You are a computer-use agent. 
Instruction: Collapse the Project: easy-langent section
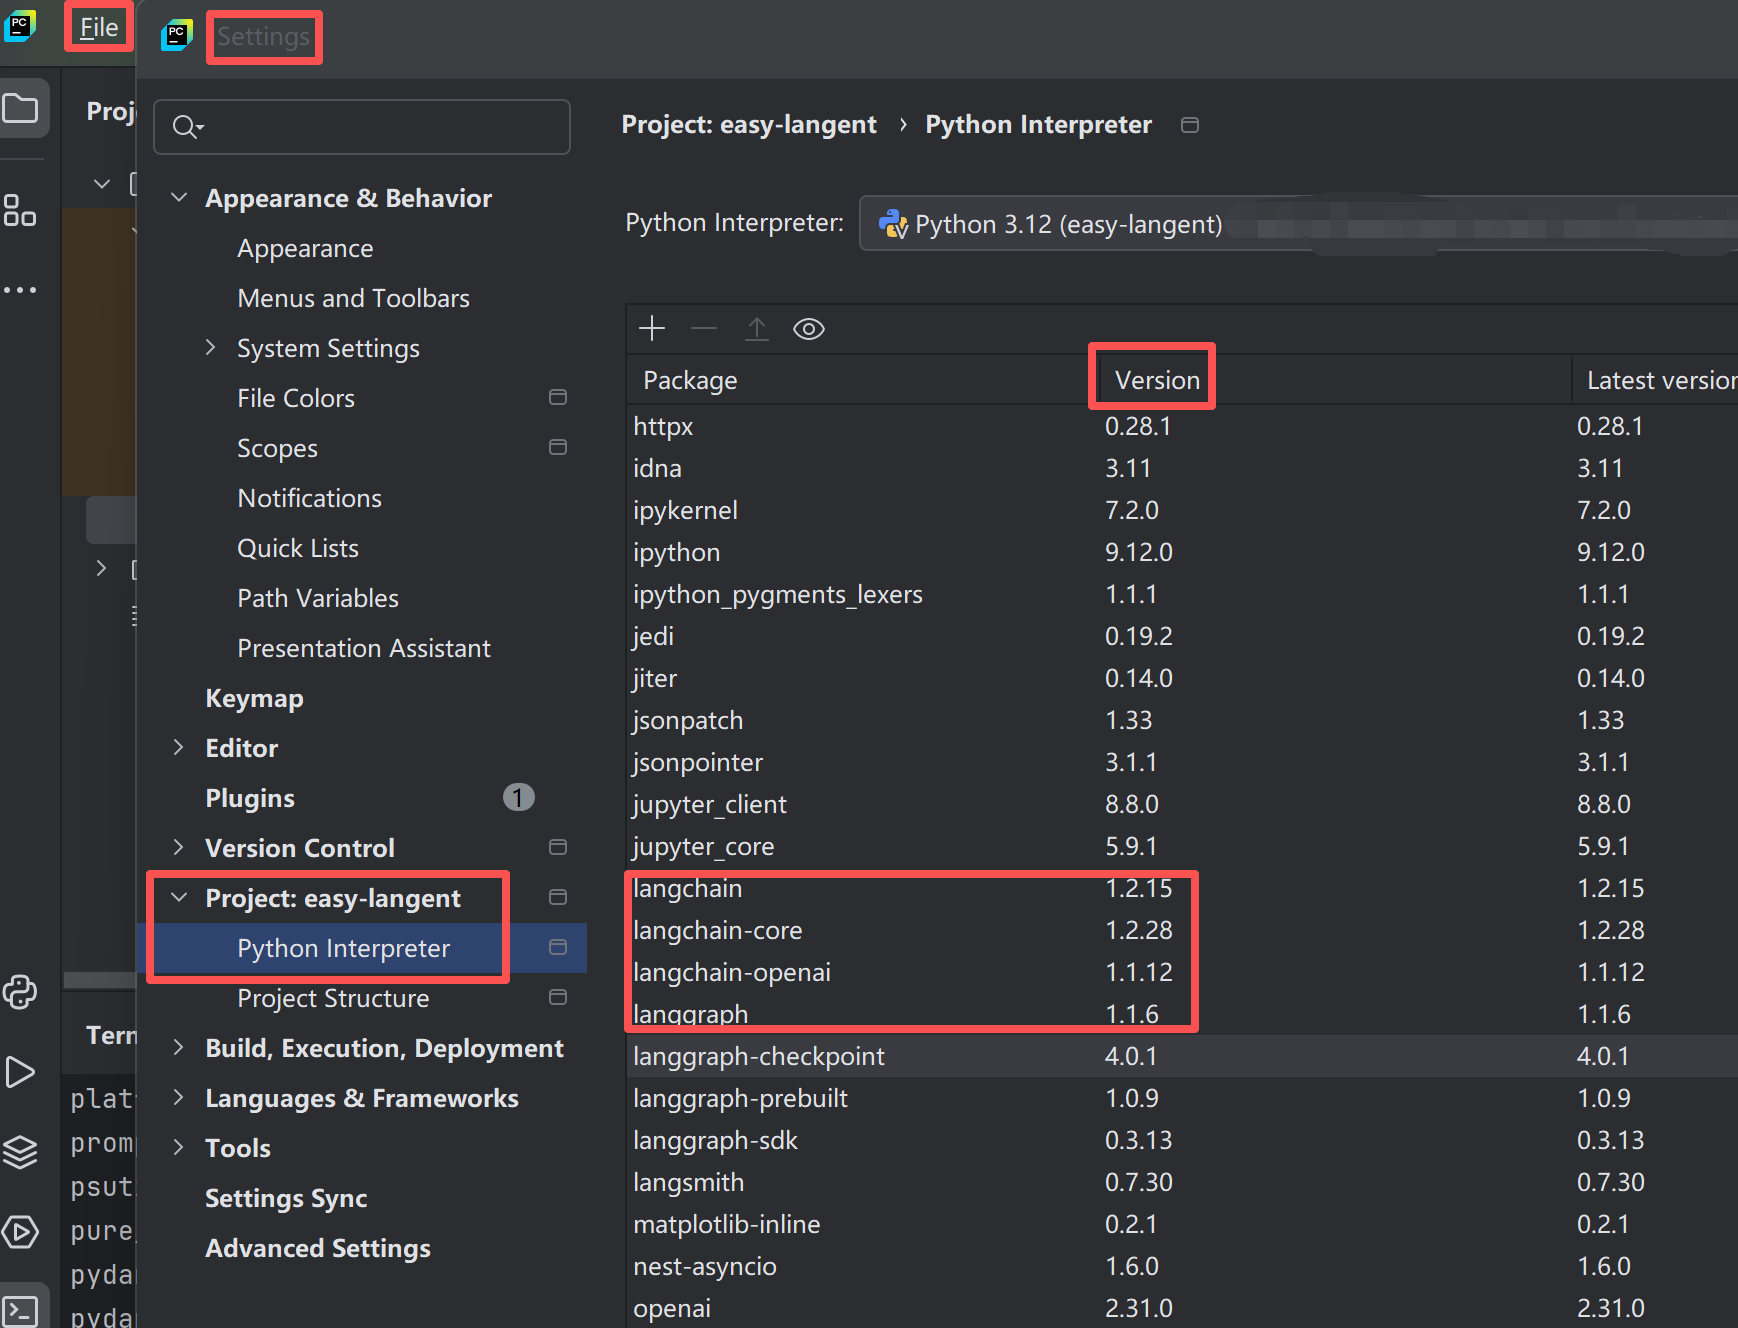(x=179, y=897)
